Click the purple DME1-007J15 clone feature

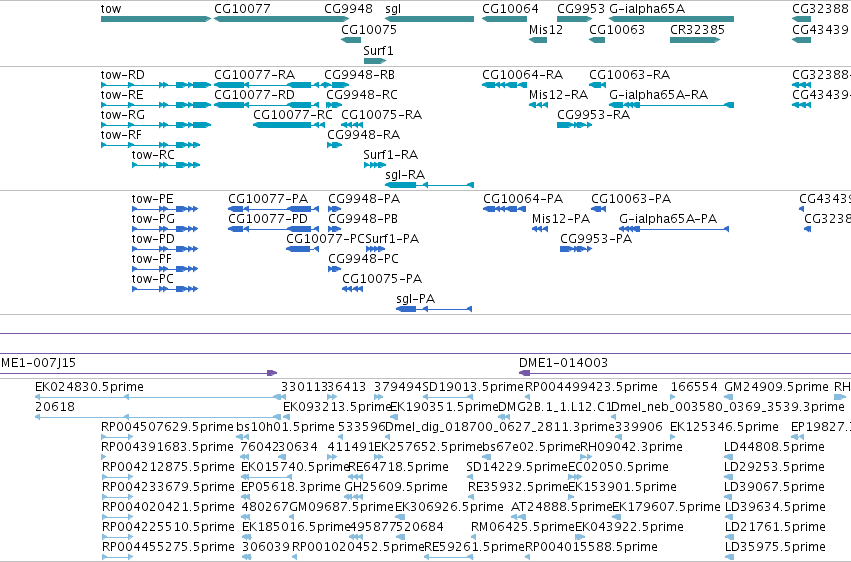[138, 373]
